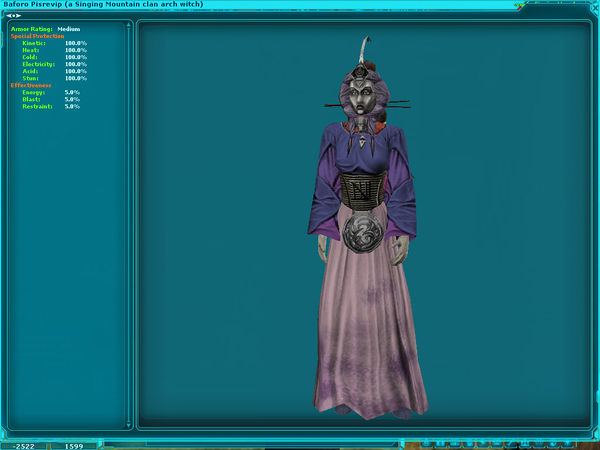
Task: Click the left arrow in the top-left window control
Action: coord(10,15)
